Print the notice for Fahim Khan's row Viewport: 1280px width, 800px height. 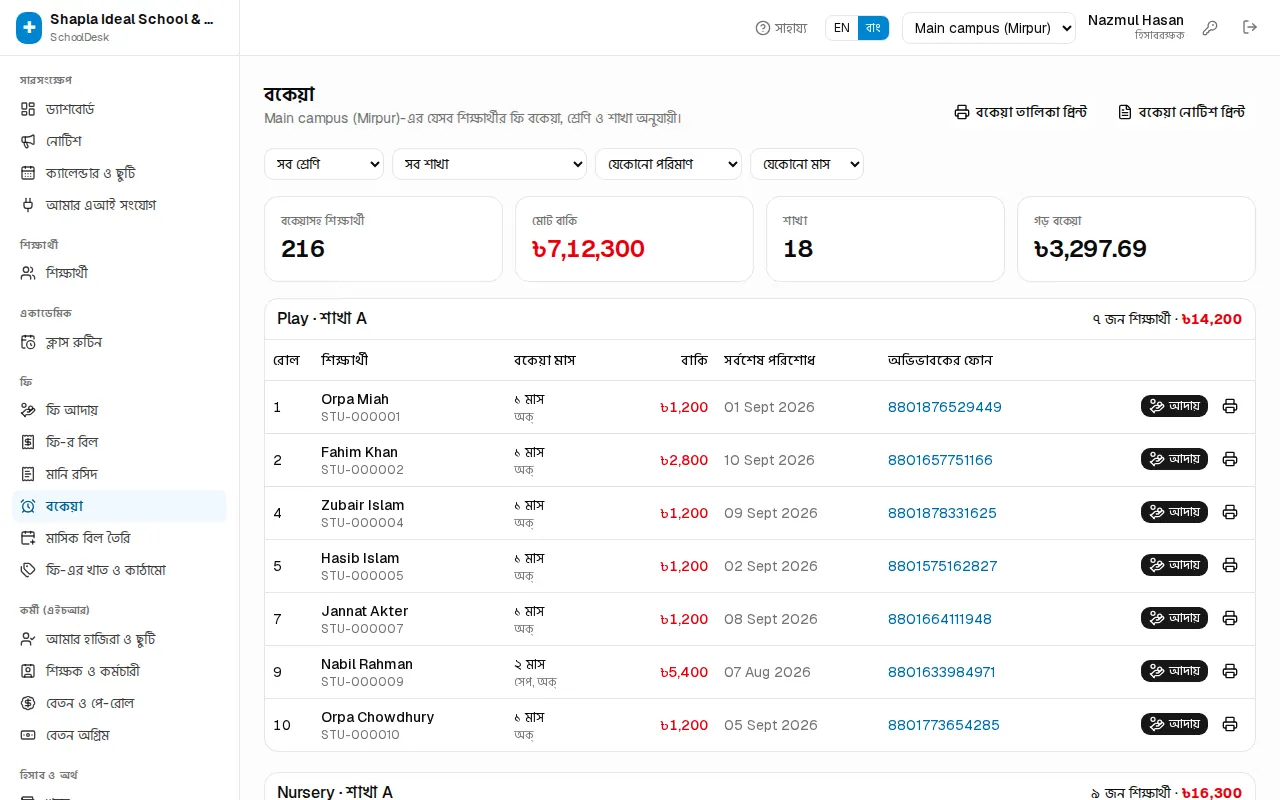[x=1230, y=459]
